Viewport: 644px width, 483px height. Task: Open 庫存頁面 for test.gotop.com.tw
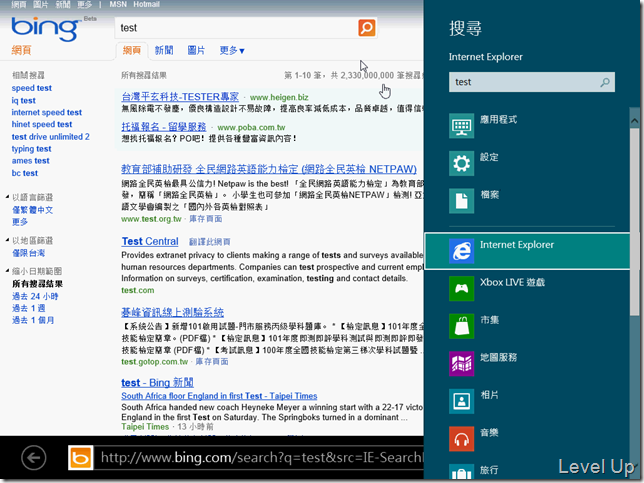(x=212, y=361)
